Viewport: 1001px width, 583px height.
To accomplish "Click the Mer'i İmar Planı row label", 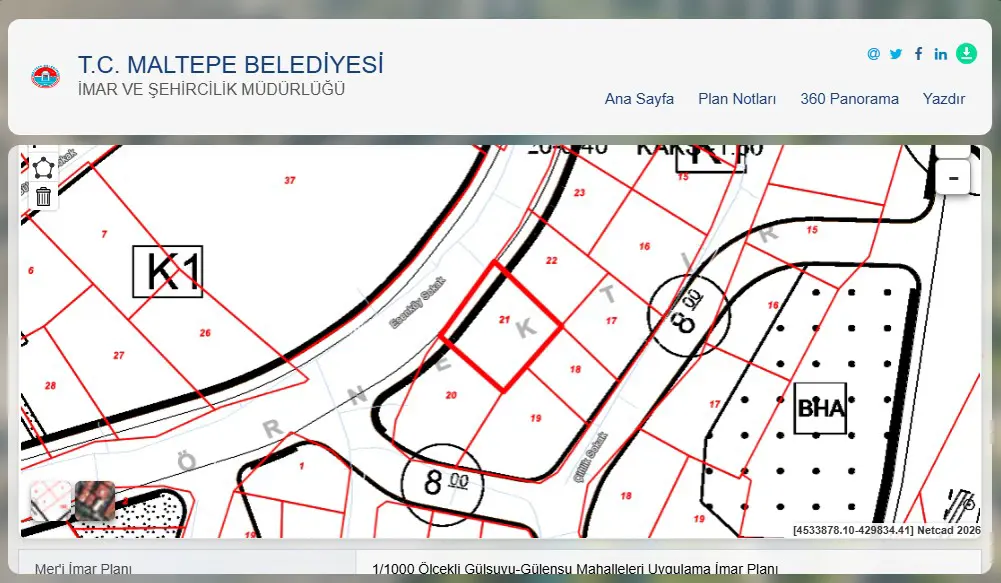I will tap(84, 569).
